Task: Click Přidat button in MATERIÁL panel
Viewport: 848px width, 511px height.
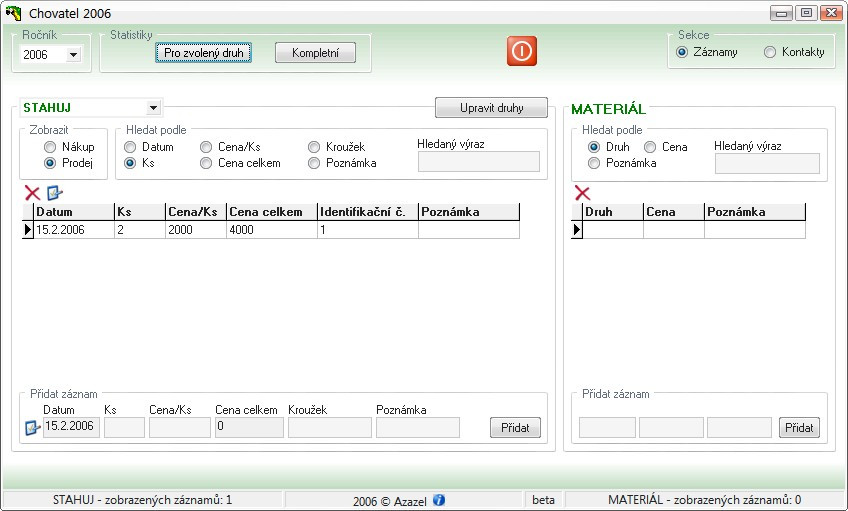Action: [x=799, y=428]
